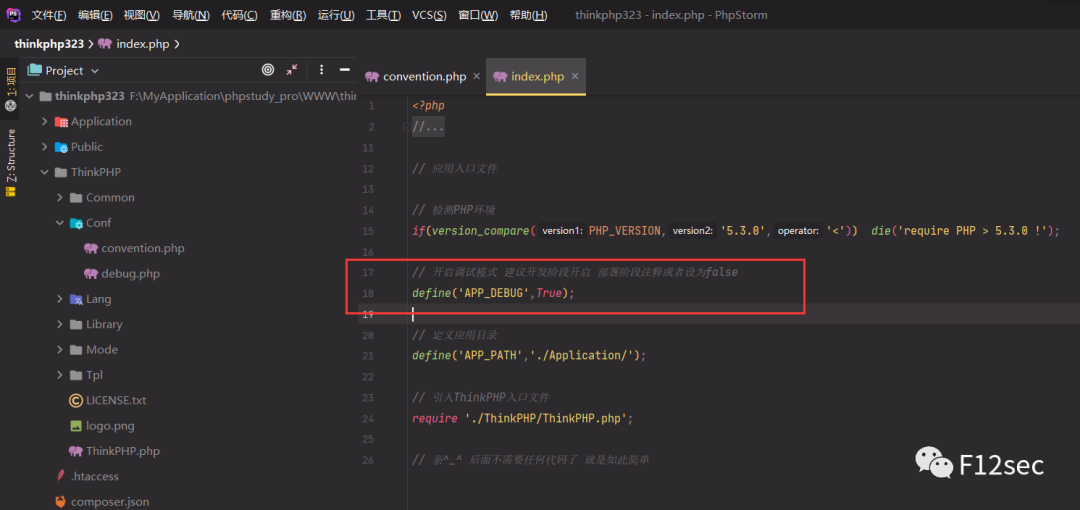Open the 编辑(E) menu
This screenshot has height=510, width=1080.
click(96, 15)
